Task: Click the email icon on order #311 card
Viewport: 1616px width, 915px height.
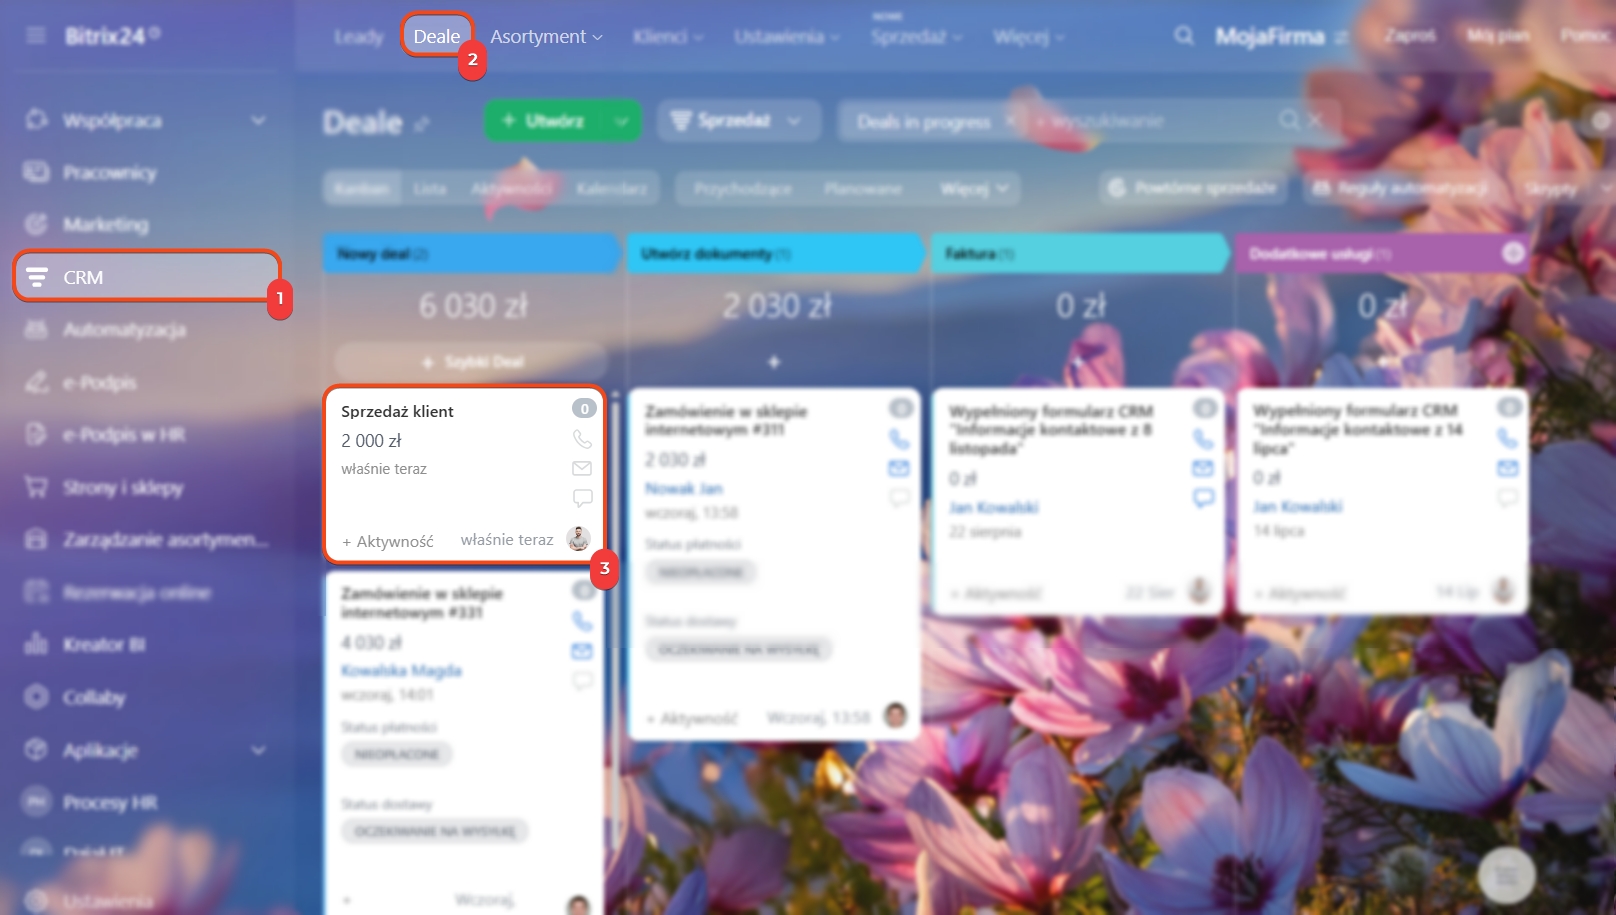Action: [899, 468]
